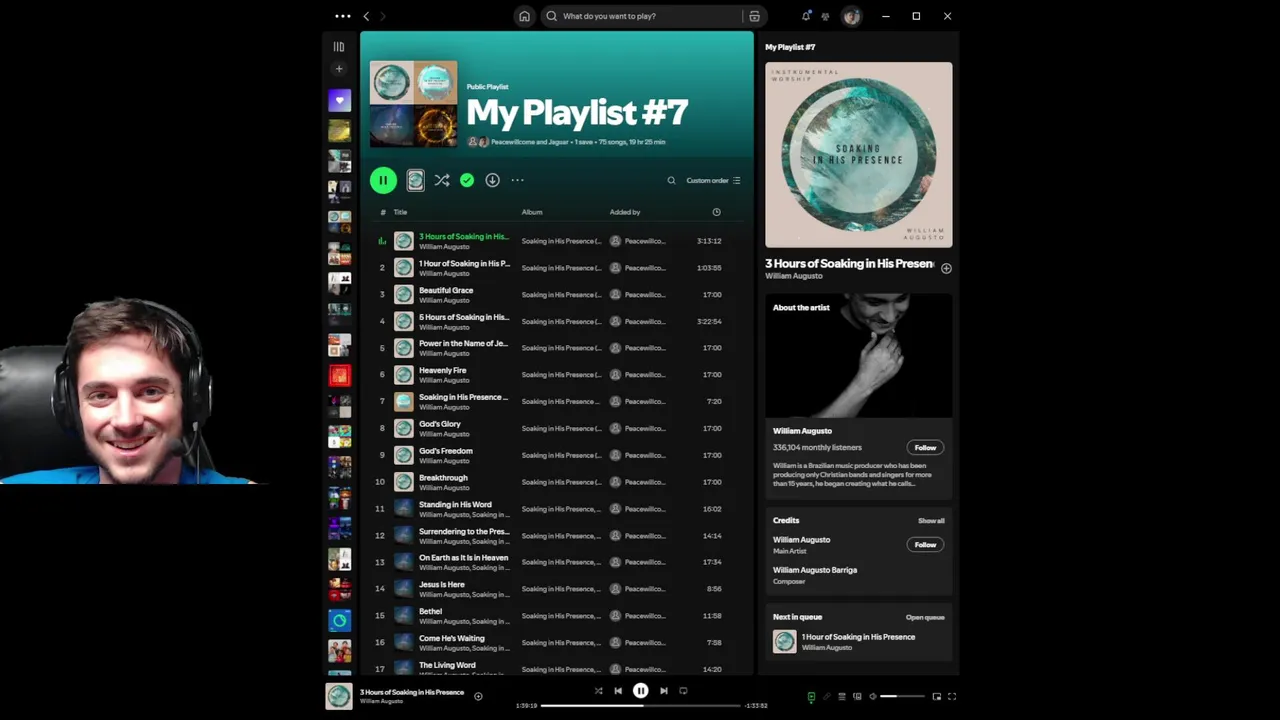Open the My Playlist #7 cover collage
The height and width of the screenshot is (720, 1280).
point(413,104)
